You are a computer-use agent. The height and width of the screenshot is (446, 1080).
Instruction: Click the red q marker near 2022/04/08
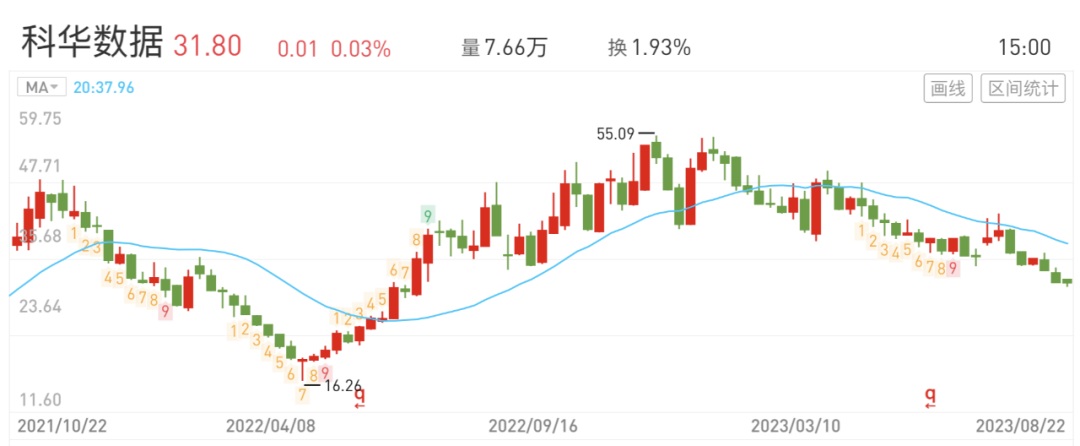[360, 397]
